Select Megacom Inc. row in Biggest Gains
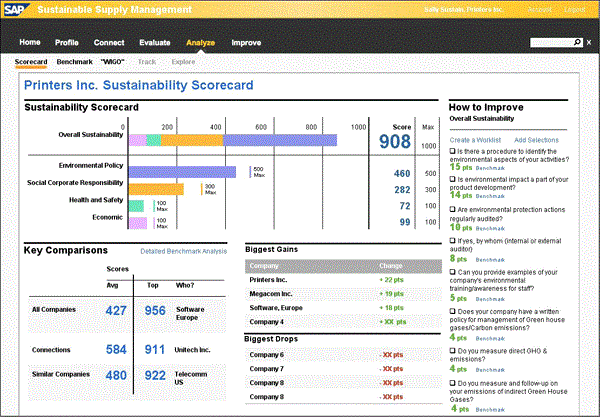The width and height of the screenshot is (600, 417). pyautogui.click(x=343, y=294)
